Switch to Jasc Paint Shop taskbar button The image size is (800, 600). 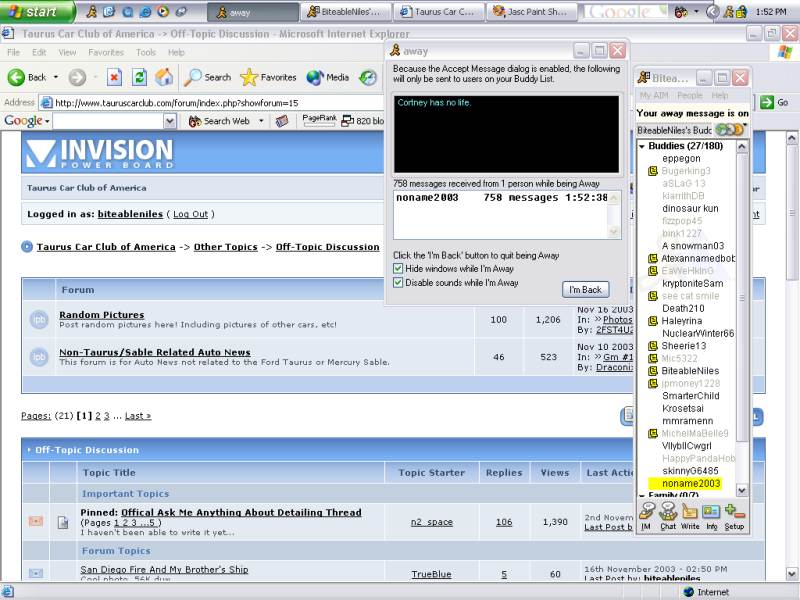[x=534, y=11]
